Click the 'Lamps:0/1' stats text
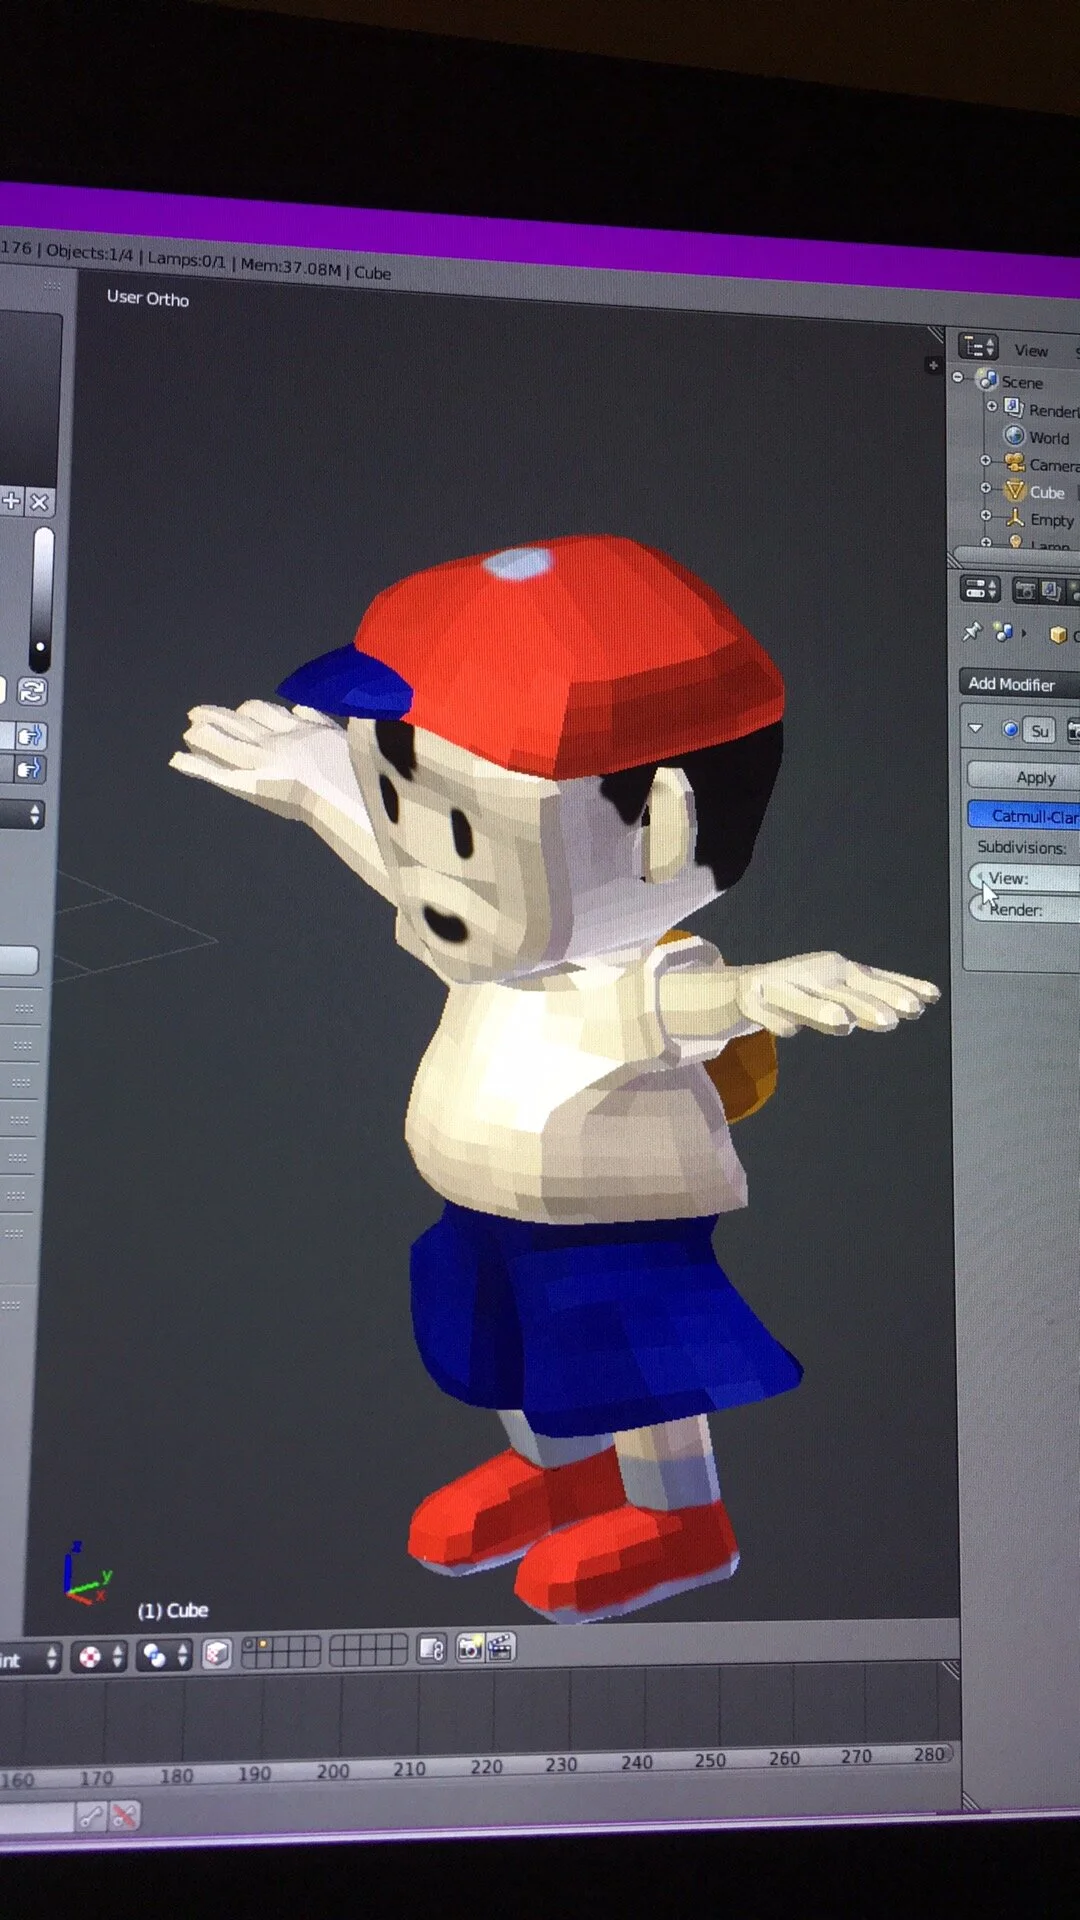Screen dimensions: 1080x1920 (x=186, y=259)
